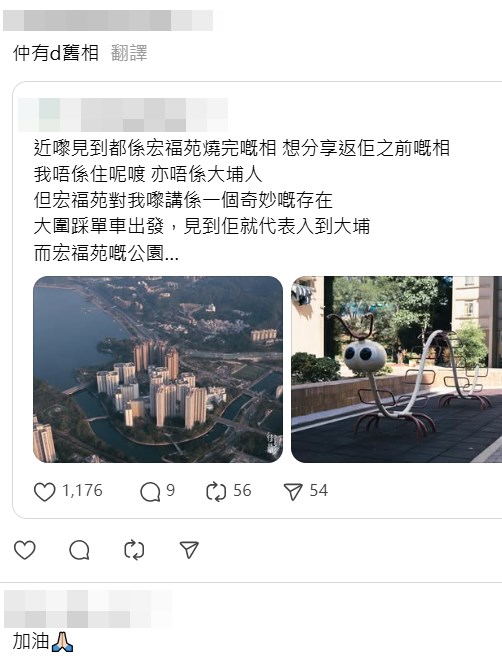Expand the truncated text 而宏福苑嘅公園...

(x=106, y=253)
